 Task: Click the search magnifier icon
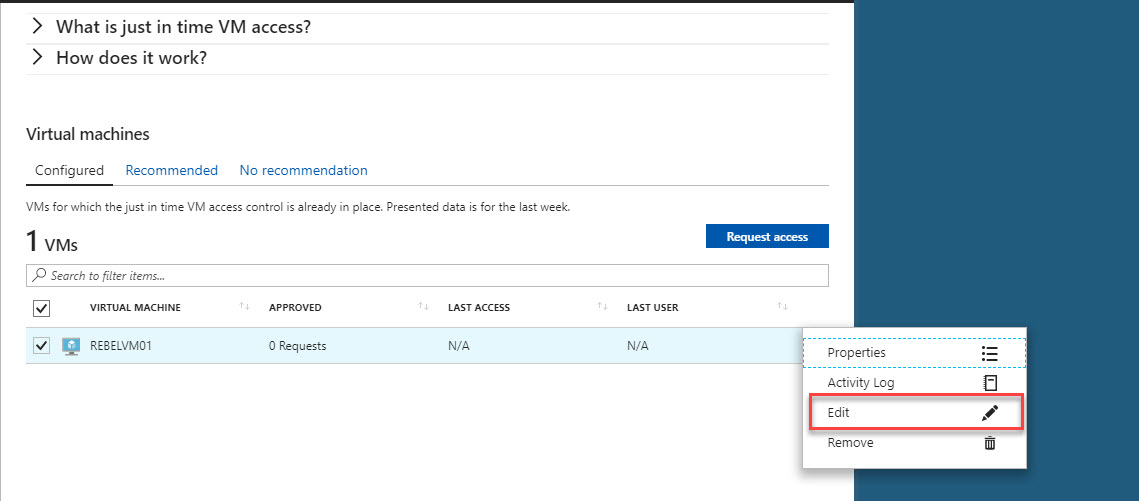click(x=38, y=275)
